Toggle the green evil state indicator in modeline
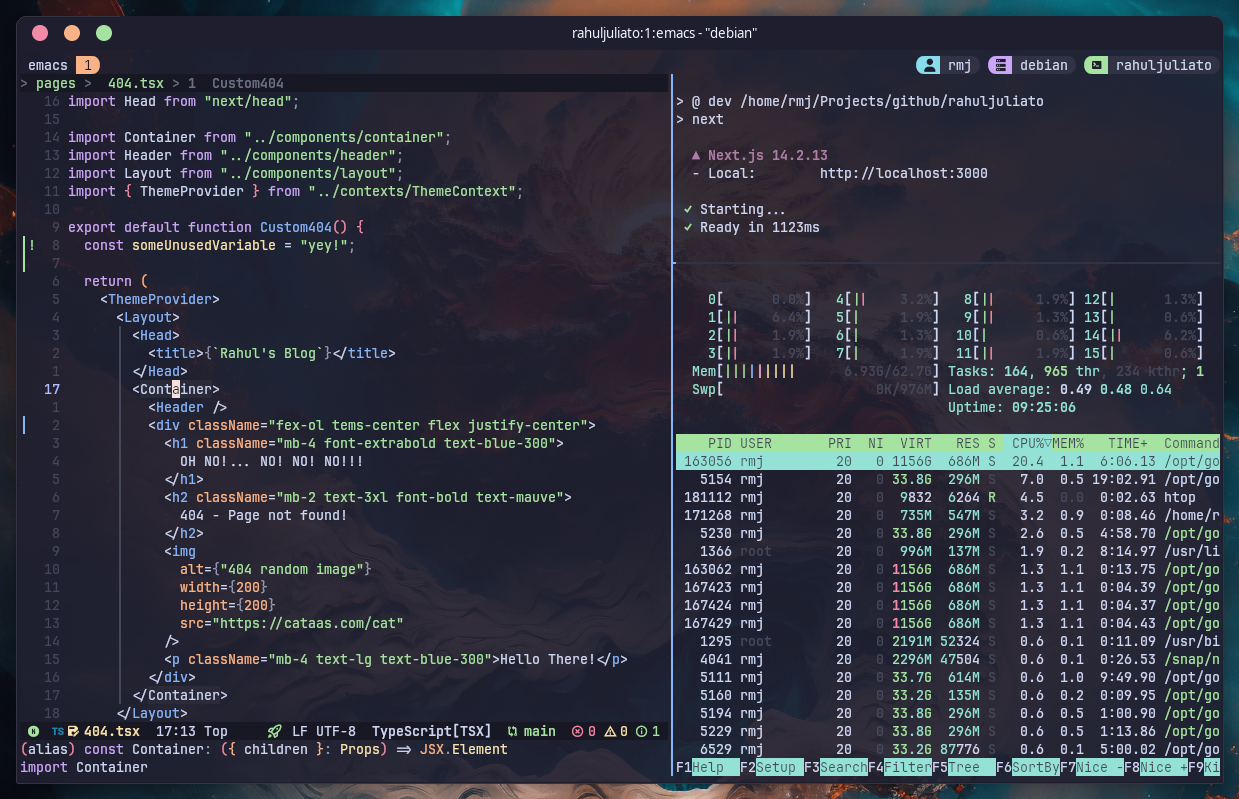Image resolution: width=1239 pixels, height=799 pixels. pyautogui.click(x=33, y=731)
